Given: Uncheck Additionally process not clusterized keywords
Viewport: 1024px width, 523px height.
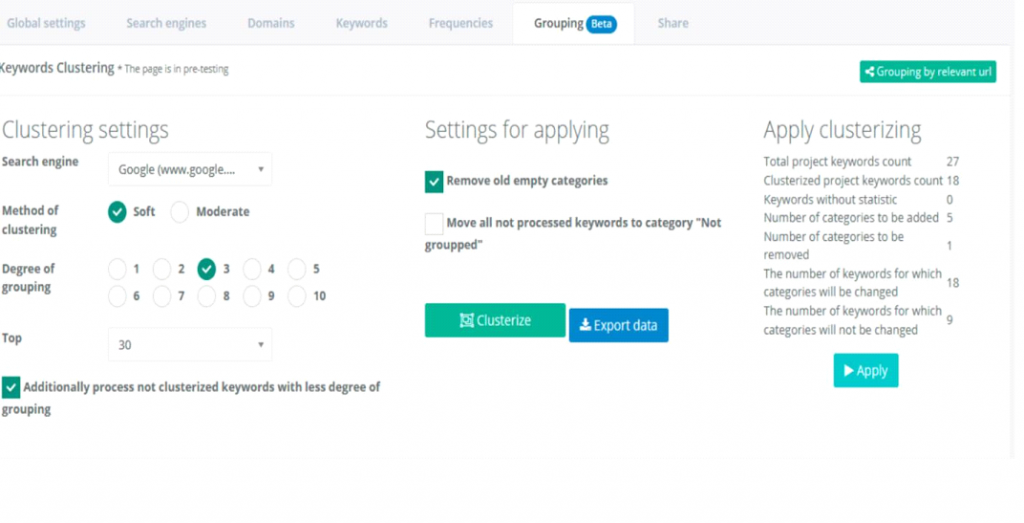Looking at the screenshot, I should point(11,387).
